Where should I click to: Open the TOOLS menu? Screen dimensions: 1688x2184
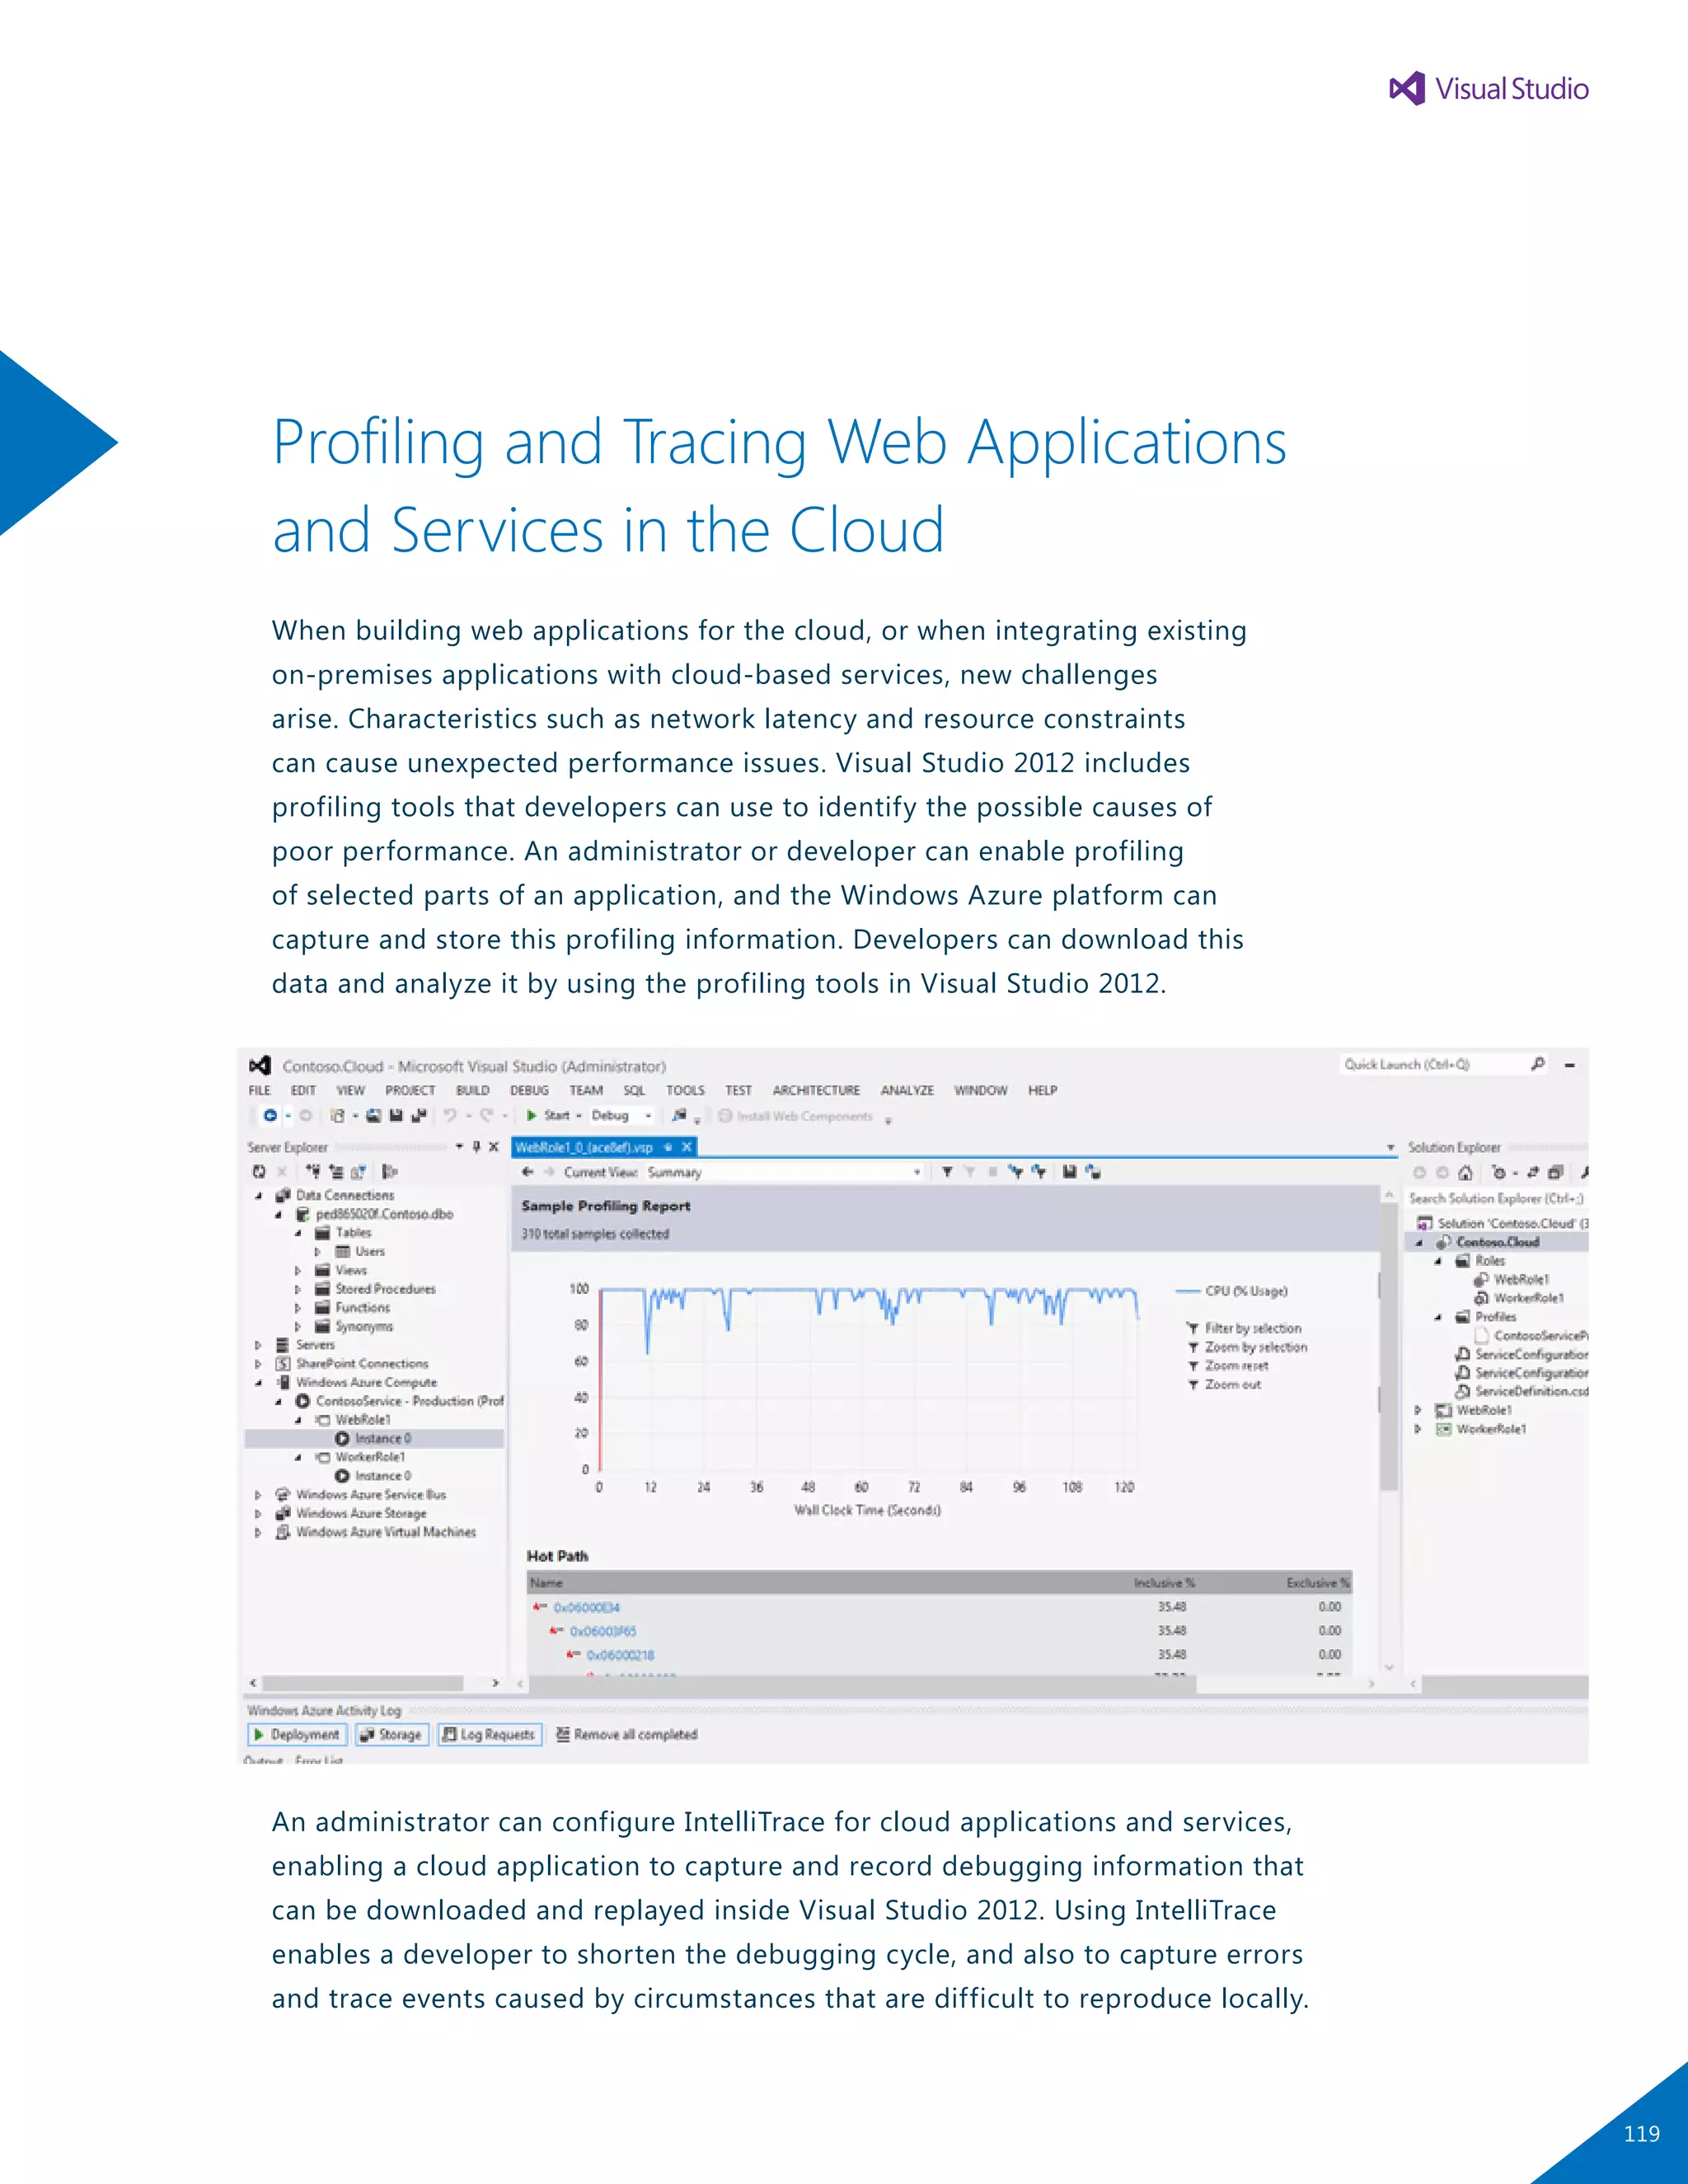(x=685, y=1091)
